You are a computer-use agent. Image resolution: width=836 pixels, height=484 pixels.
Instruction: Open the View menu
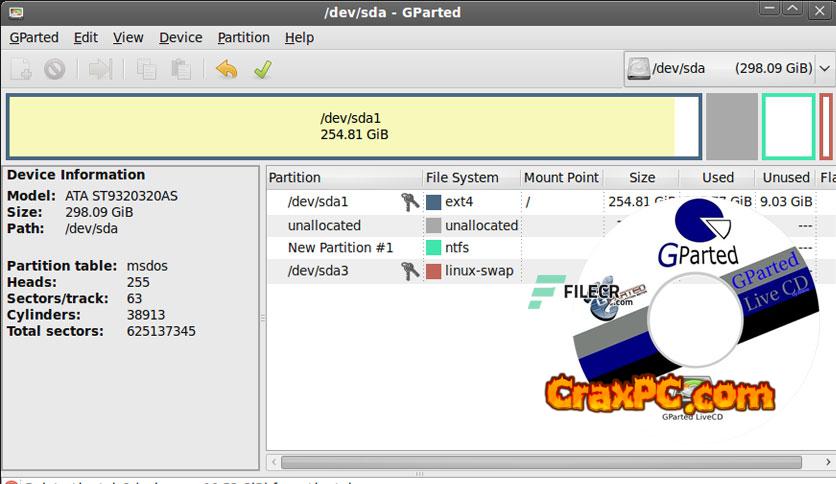point(128,38)
